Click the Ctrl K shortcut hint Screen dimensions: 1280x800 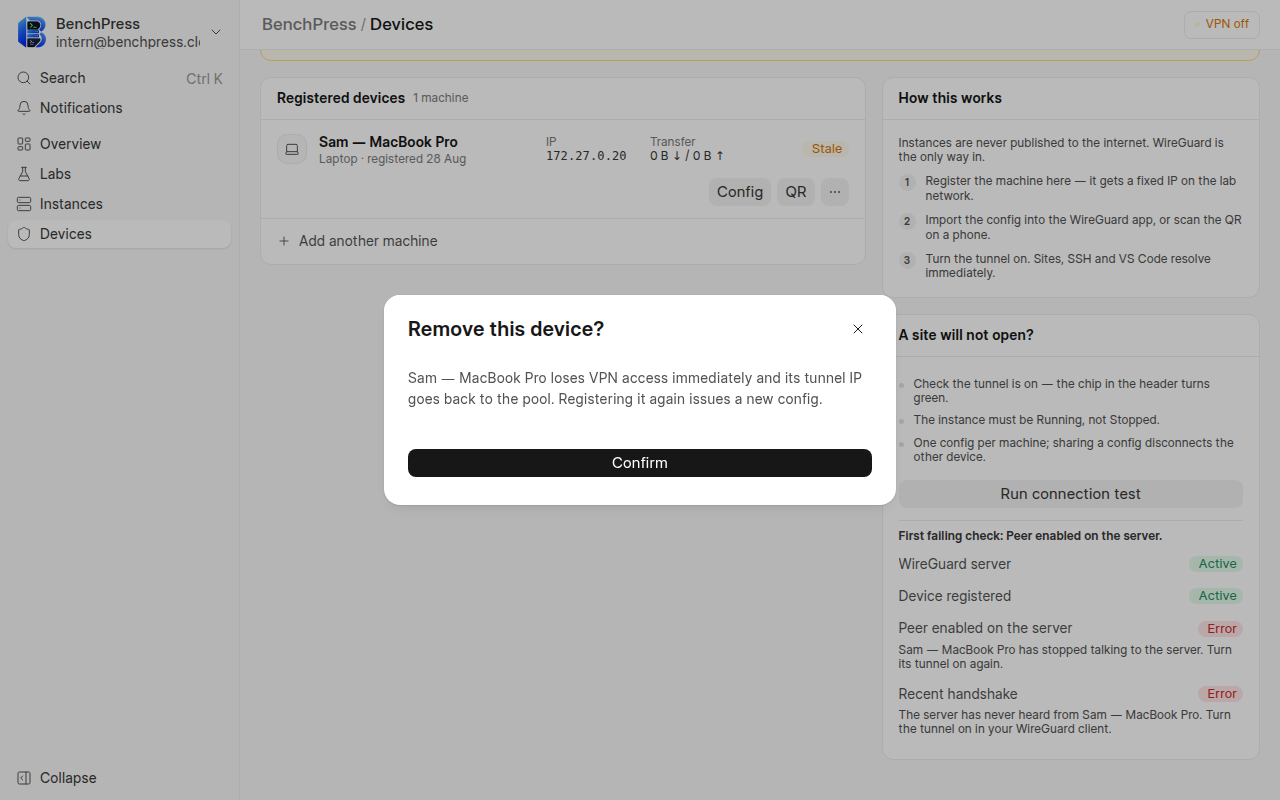(204, 78)
